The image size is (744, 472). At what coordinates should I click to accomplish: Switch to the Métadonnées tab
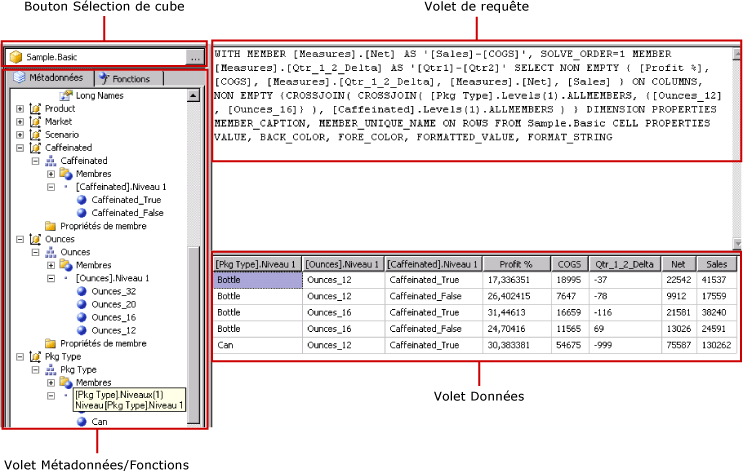pyautogui.click(x=48, y=77)
